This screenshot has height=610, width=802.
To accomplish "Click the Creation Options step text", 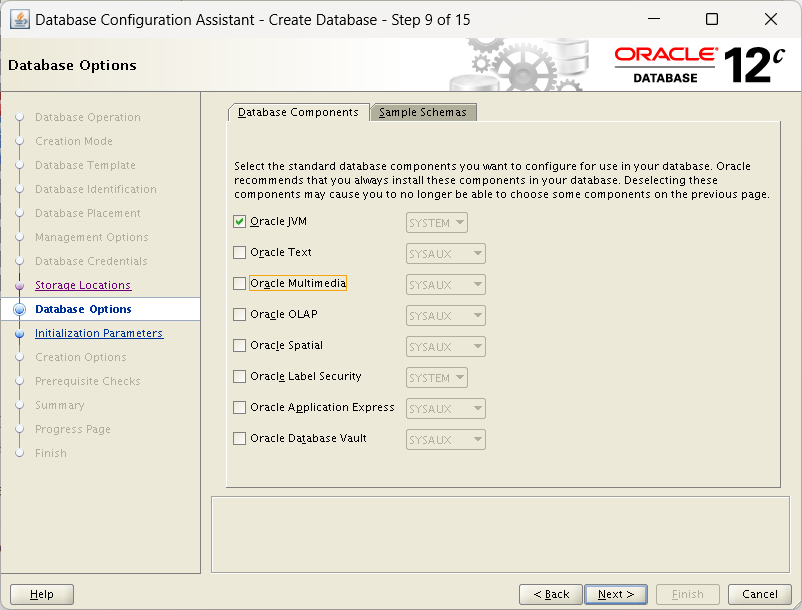I will tap(81, 357).
